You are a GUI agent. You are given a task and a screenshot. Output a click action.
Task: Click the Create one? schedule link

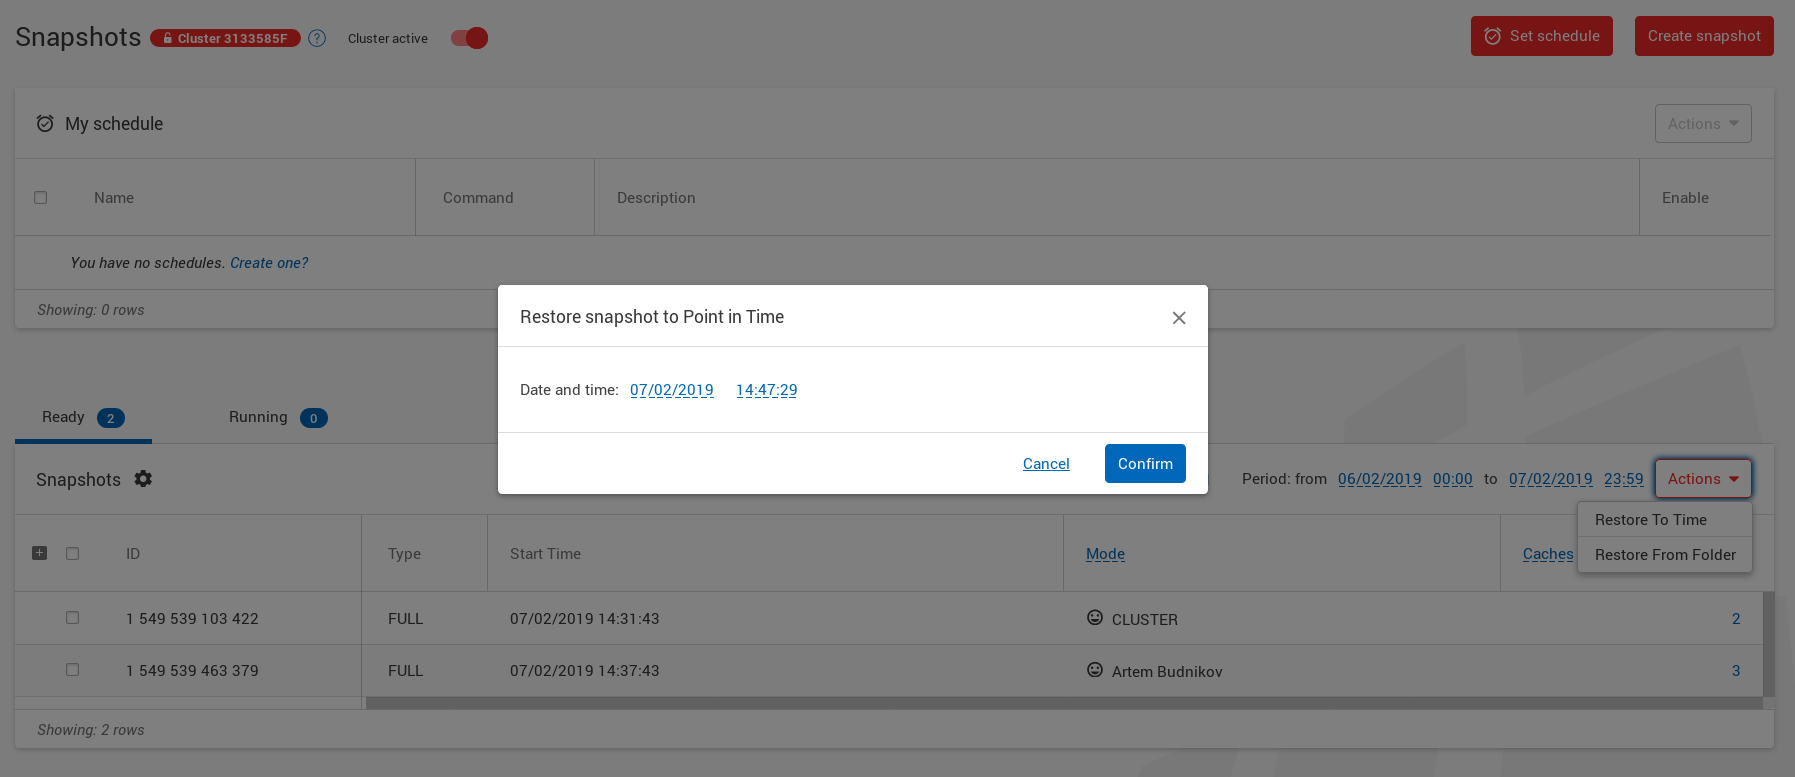tap(269, 263)
